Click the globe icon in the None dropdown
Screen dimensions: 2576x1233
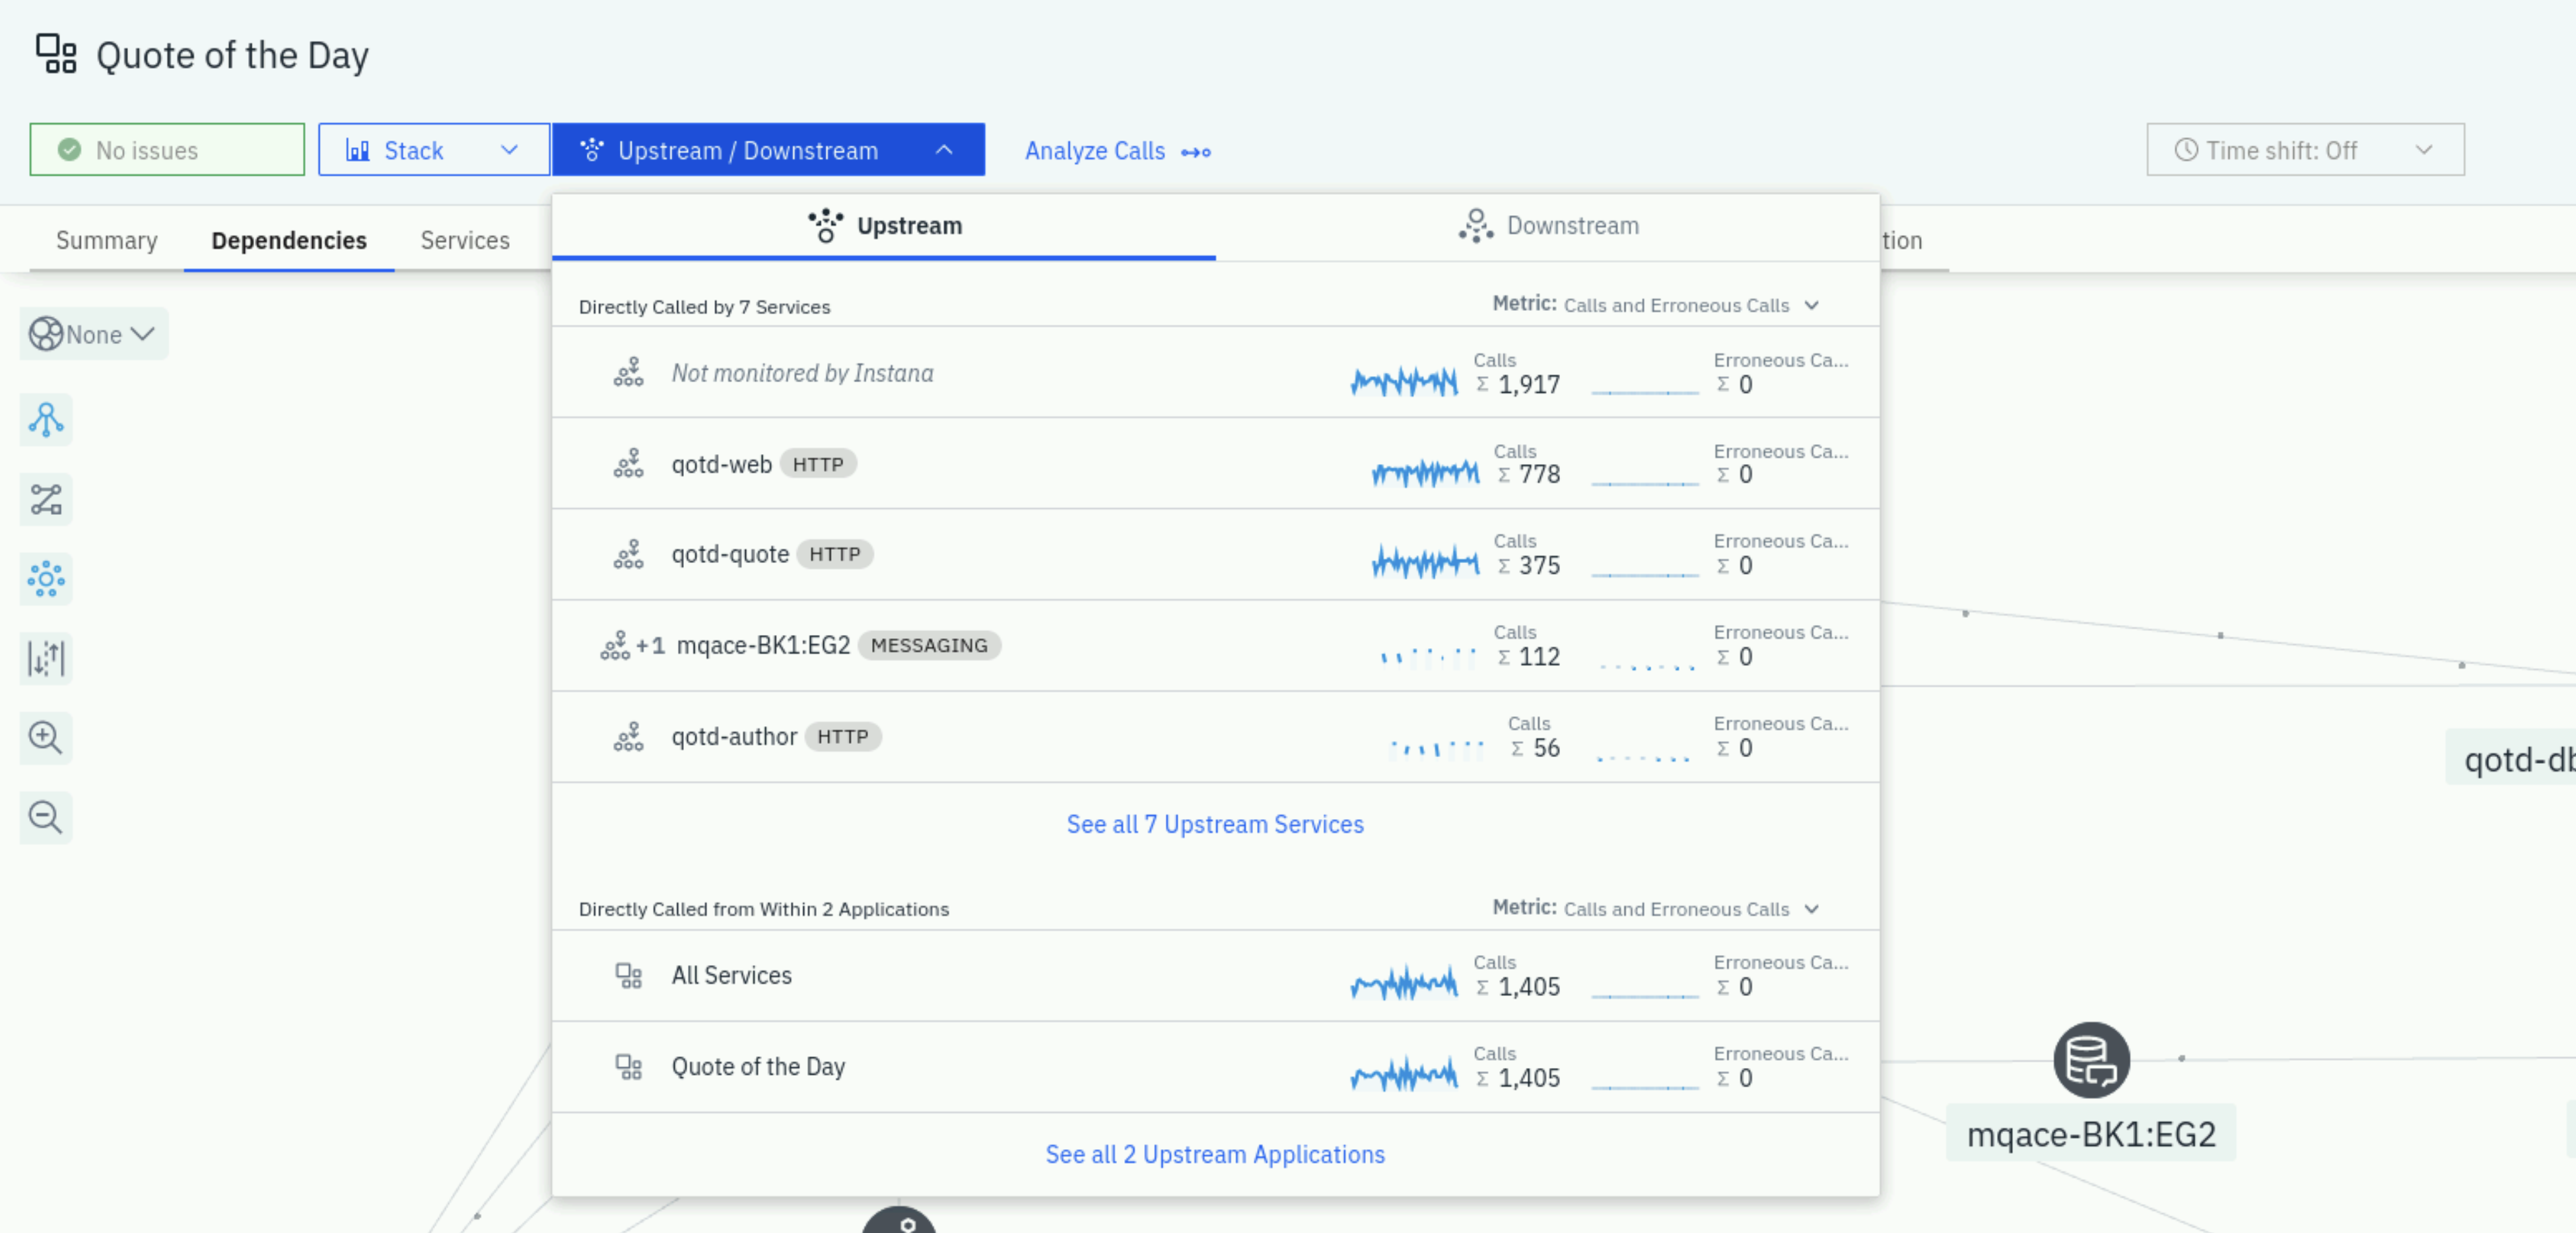tap(45, 334)
